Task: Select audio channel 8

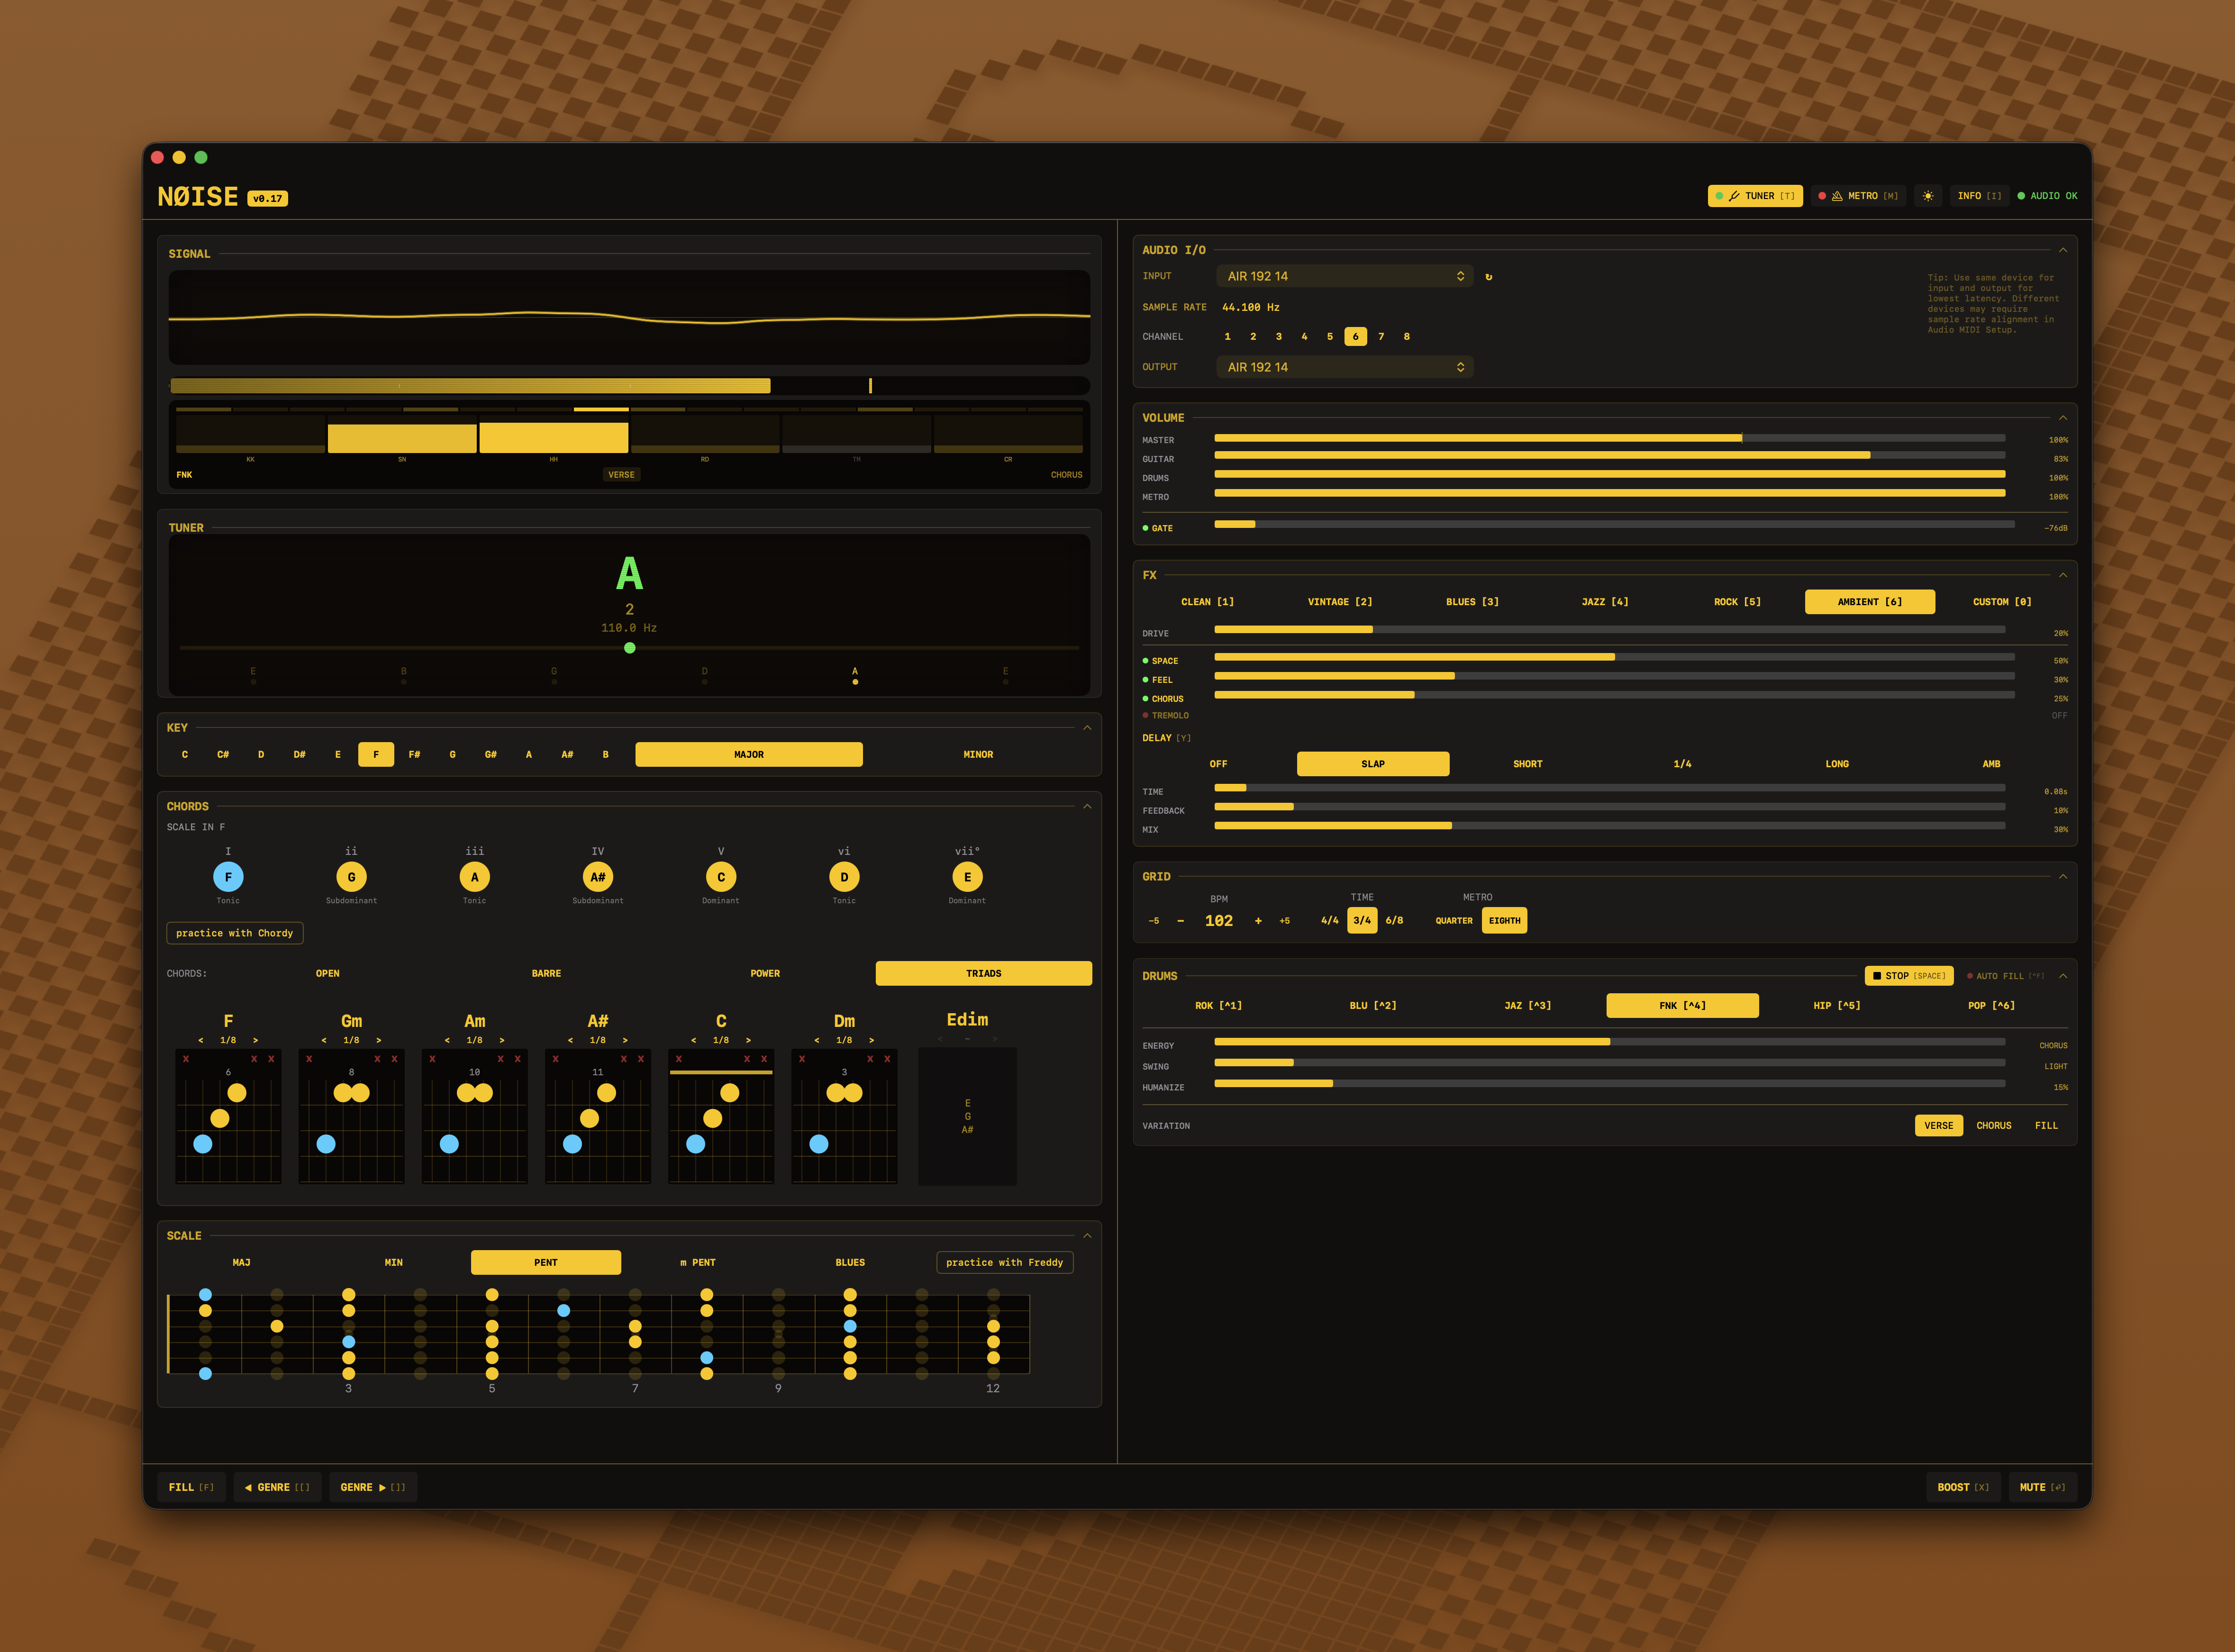Action: point(1406,336)
